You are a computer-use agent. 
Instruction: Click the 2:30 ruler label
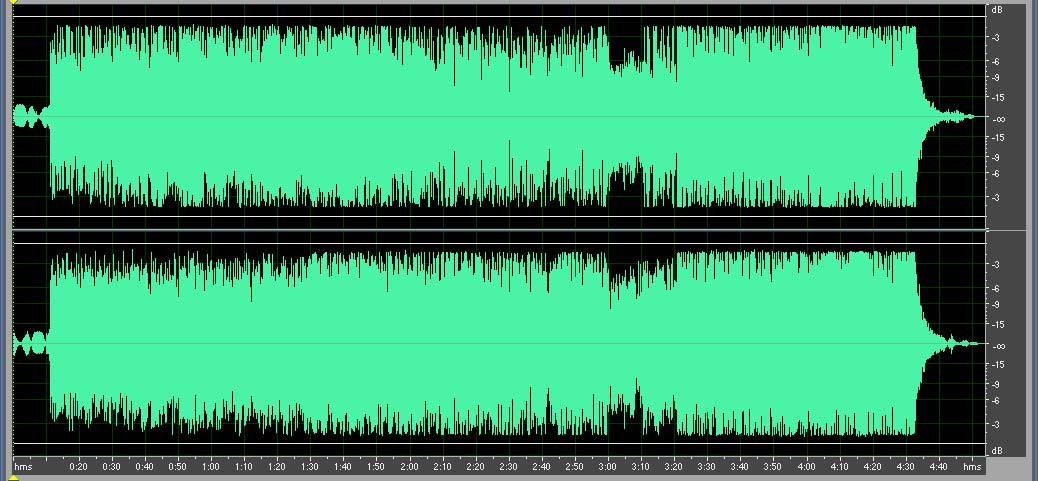508,467
